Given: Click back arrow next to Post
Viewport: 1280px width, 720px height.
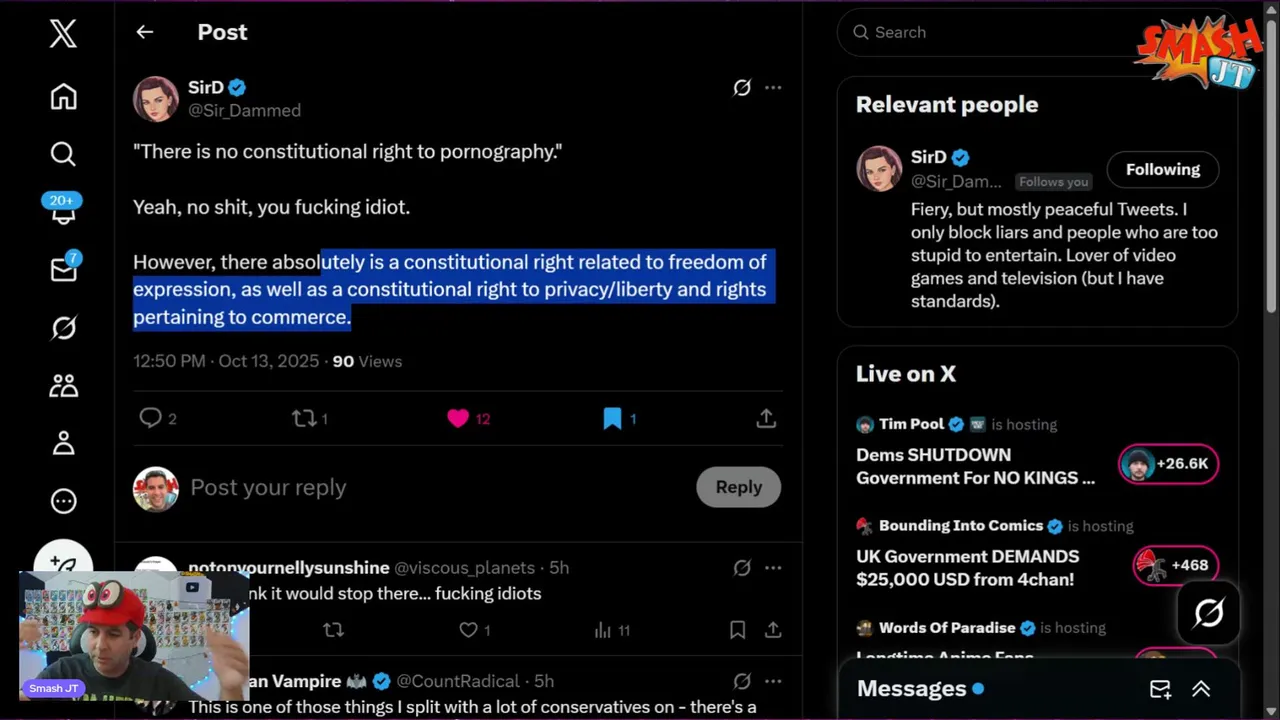Looking at the screenshot, I should coord(145,32).
